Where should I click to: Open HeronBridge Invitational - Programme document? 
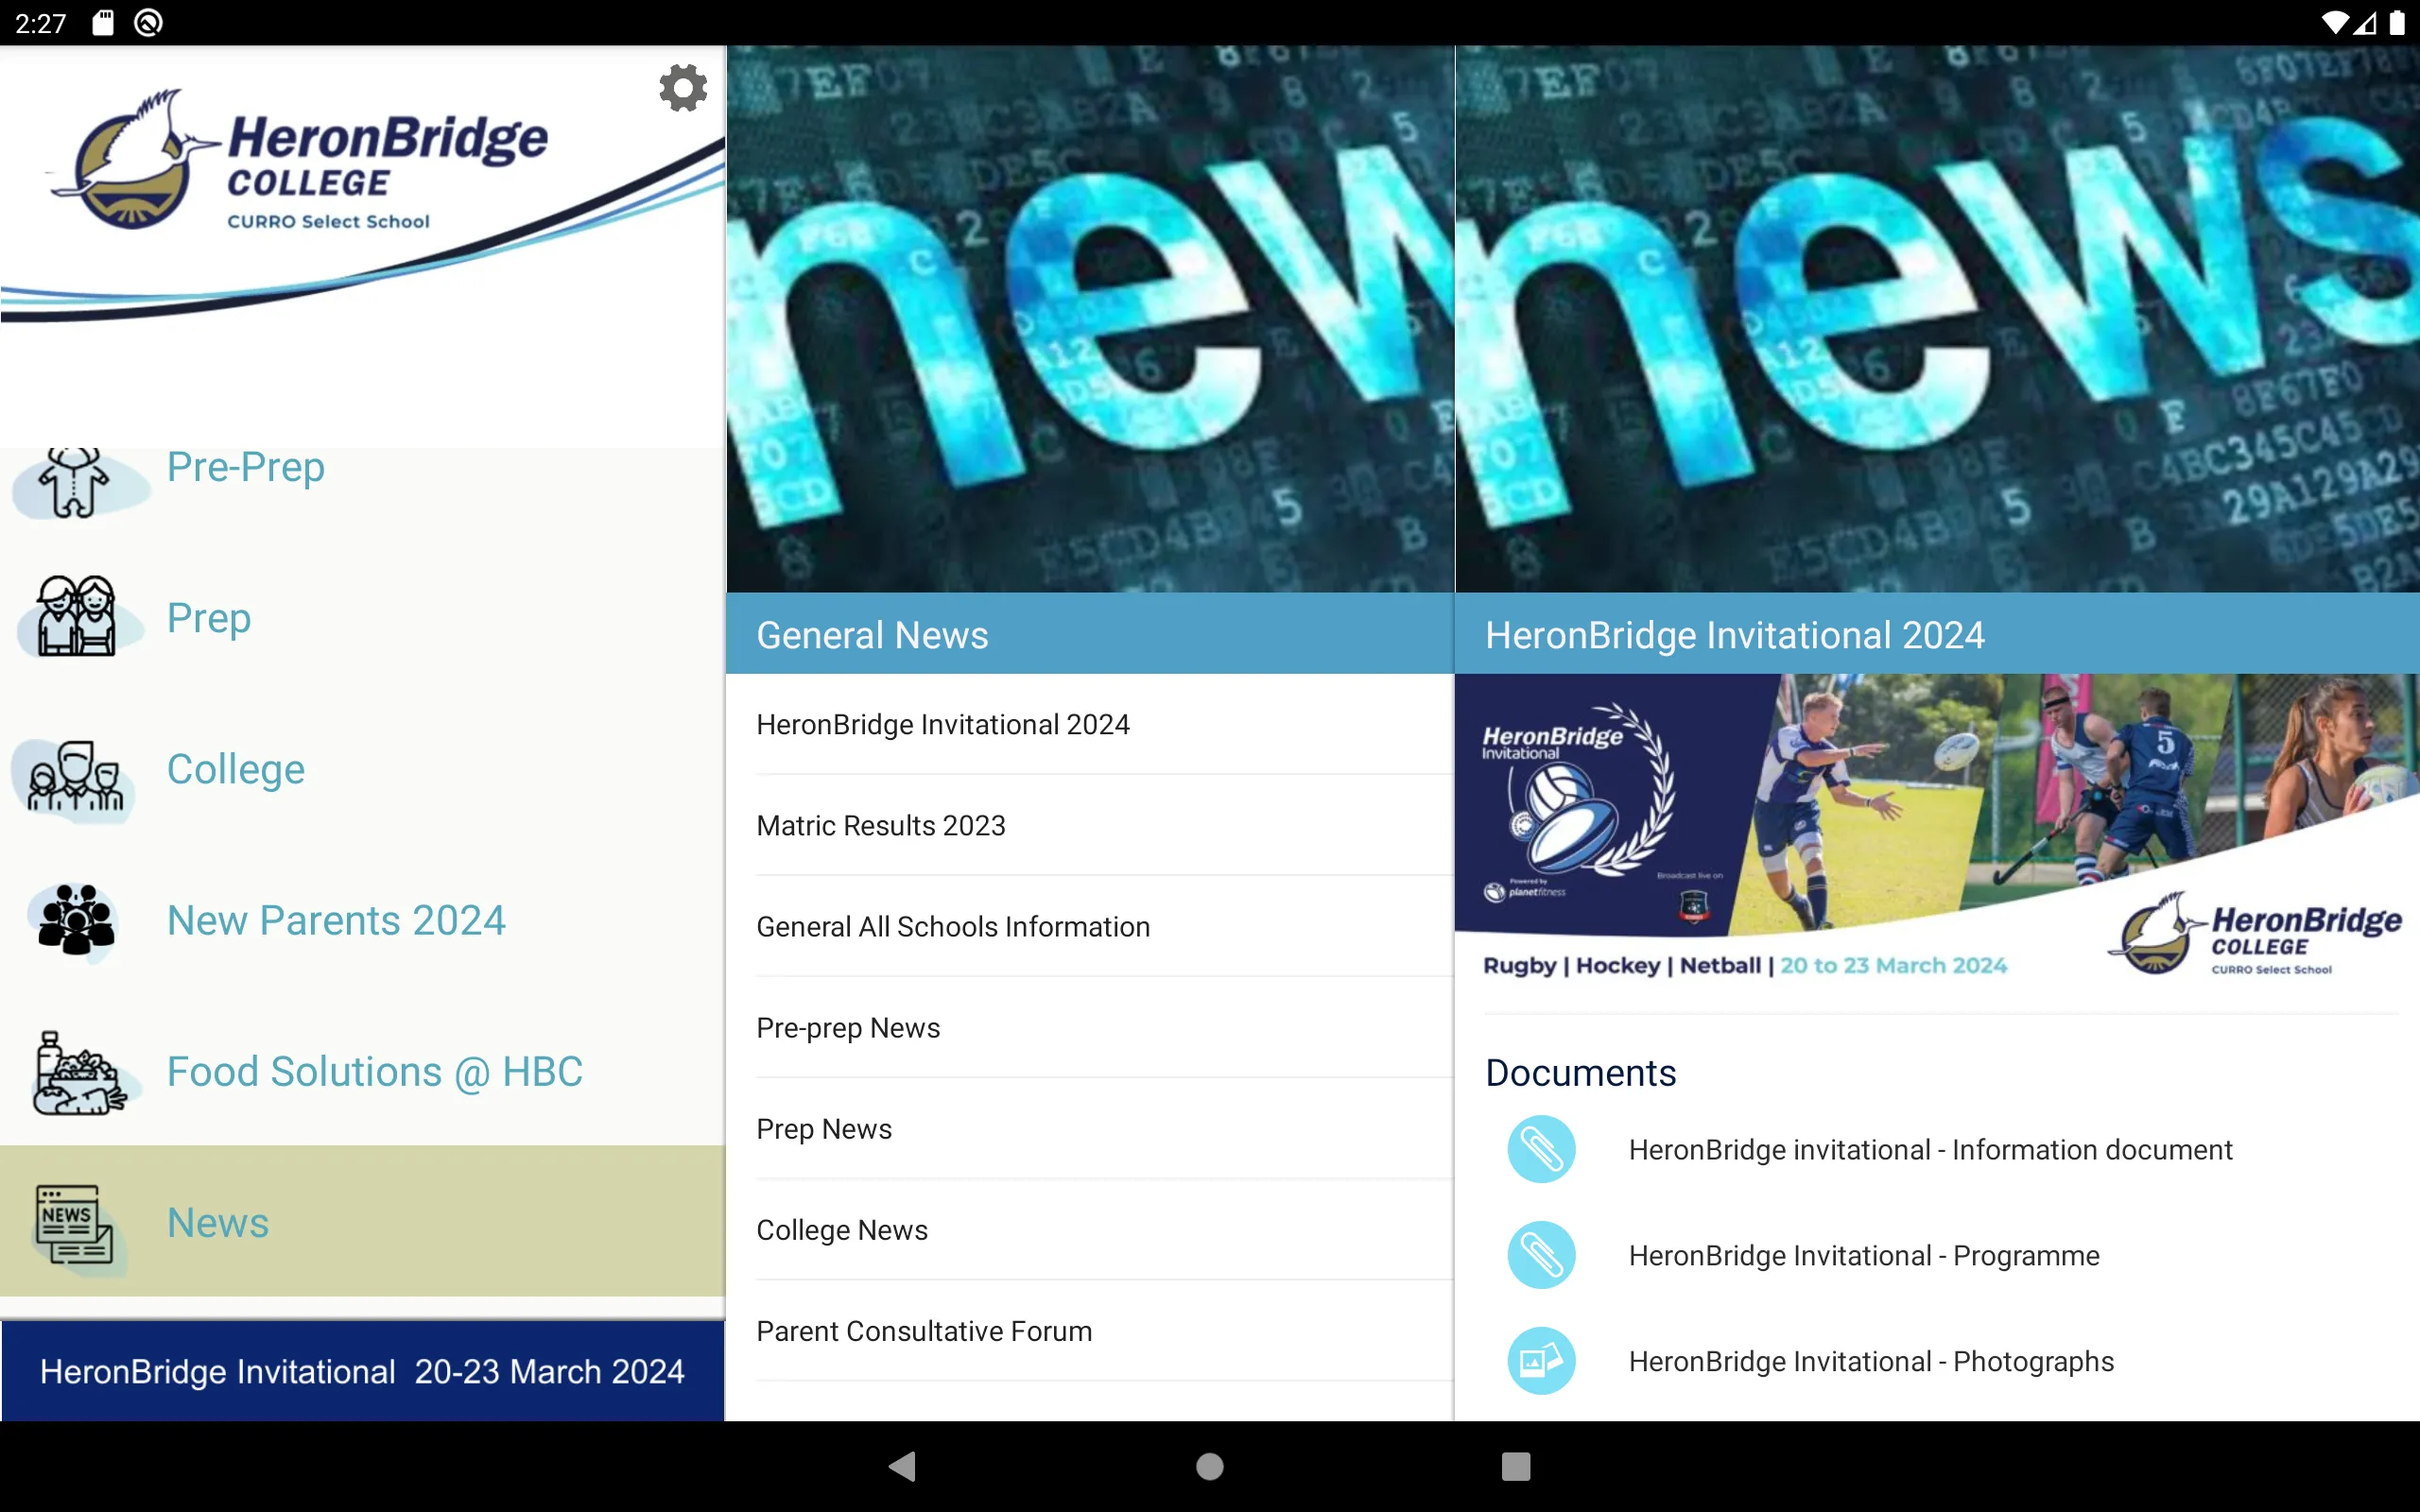tap(1864, 1254)
